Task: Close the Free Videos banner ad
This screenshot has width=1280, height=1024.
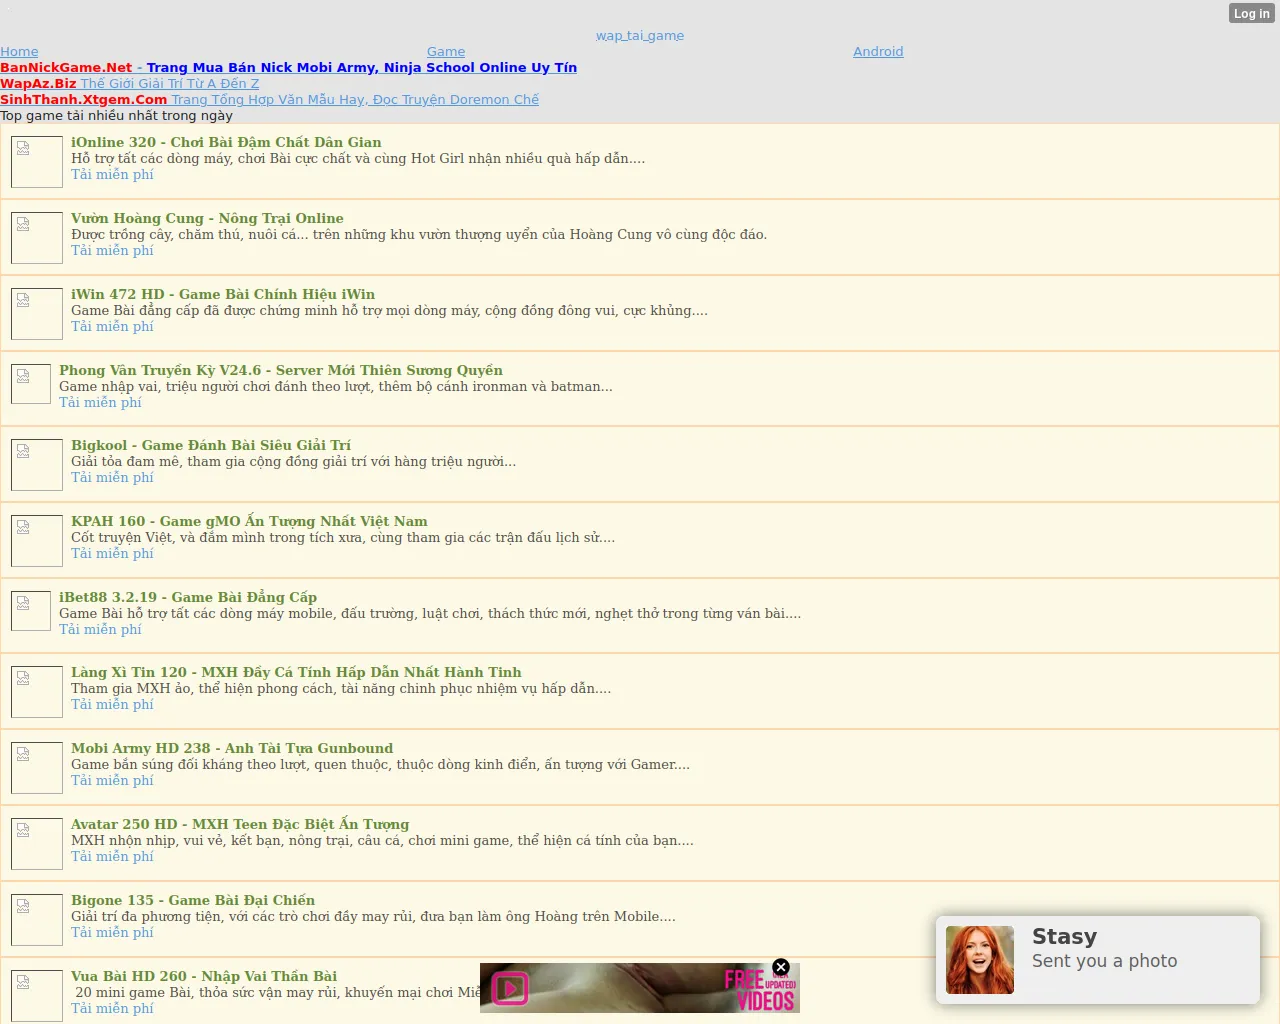Action: [781, 967]
